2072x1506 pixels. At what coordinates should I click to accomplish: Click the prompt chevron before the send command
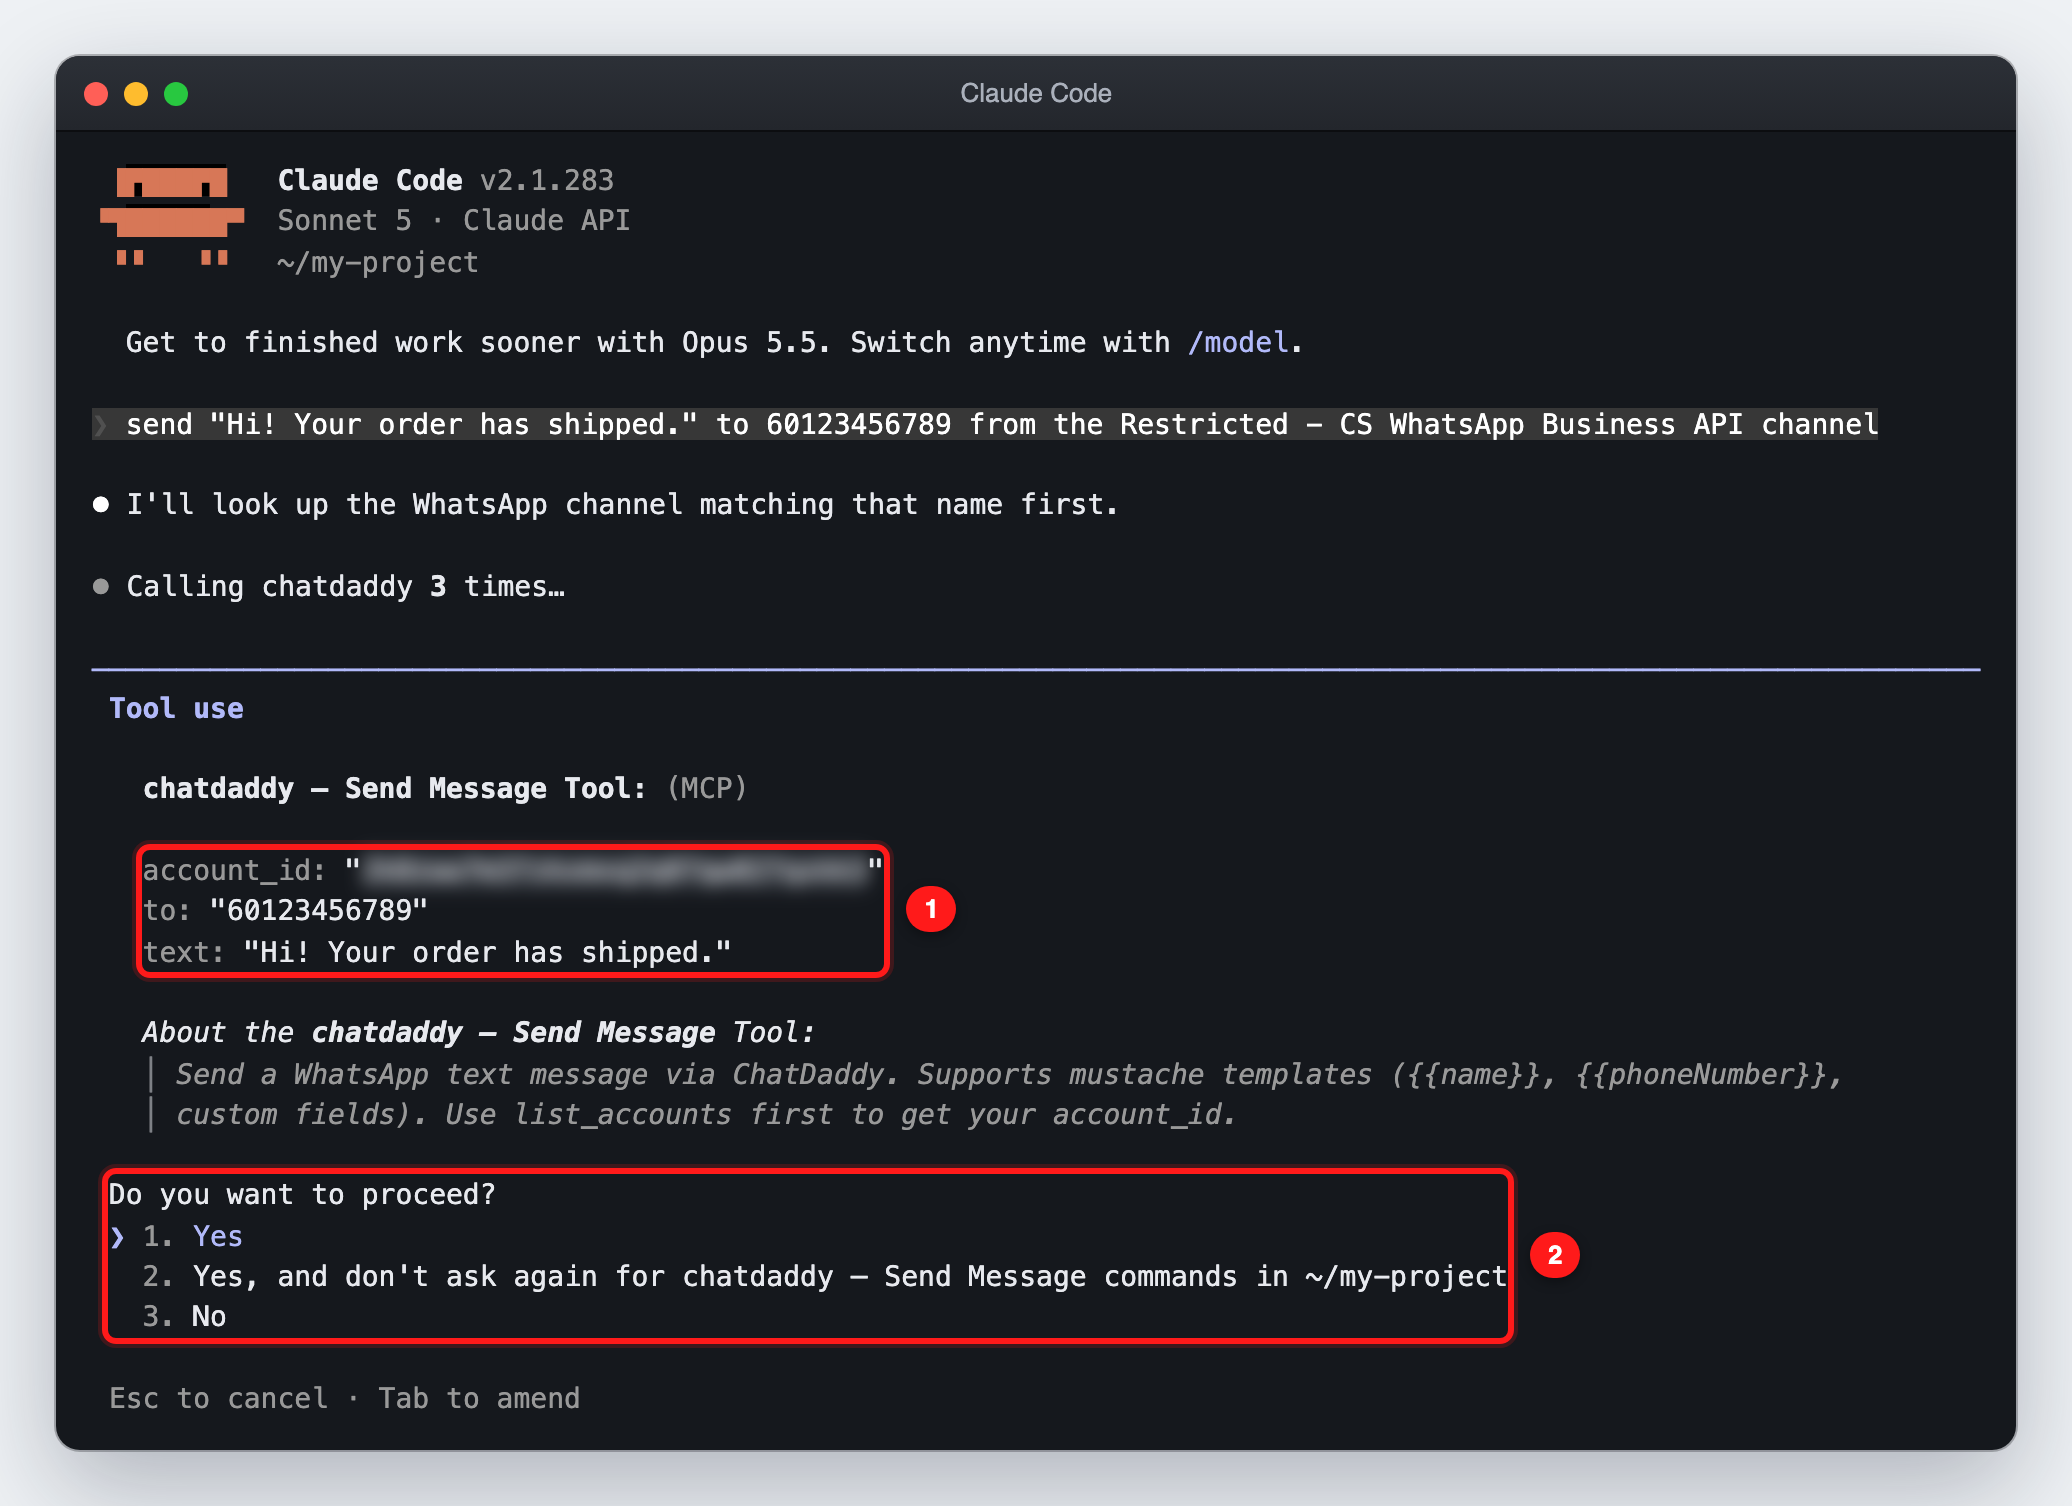click(101, 425)
